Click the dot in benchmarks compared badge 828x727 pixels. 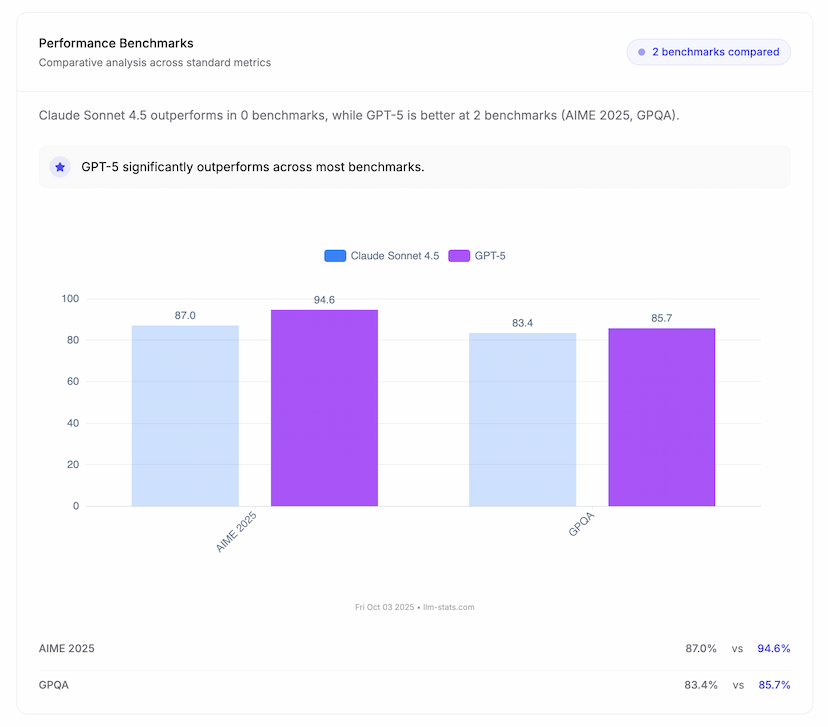(641, 52)
